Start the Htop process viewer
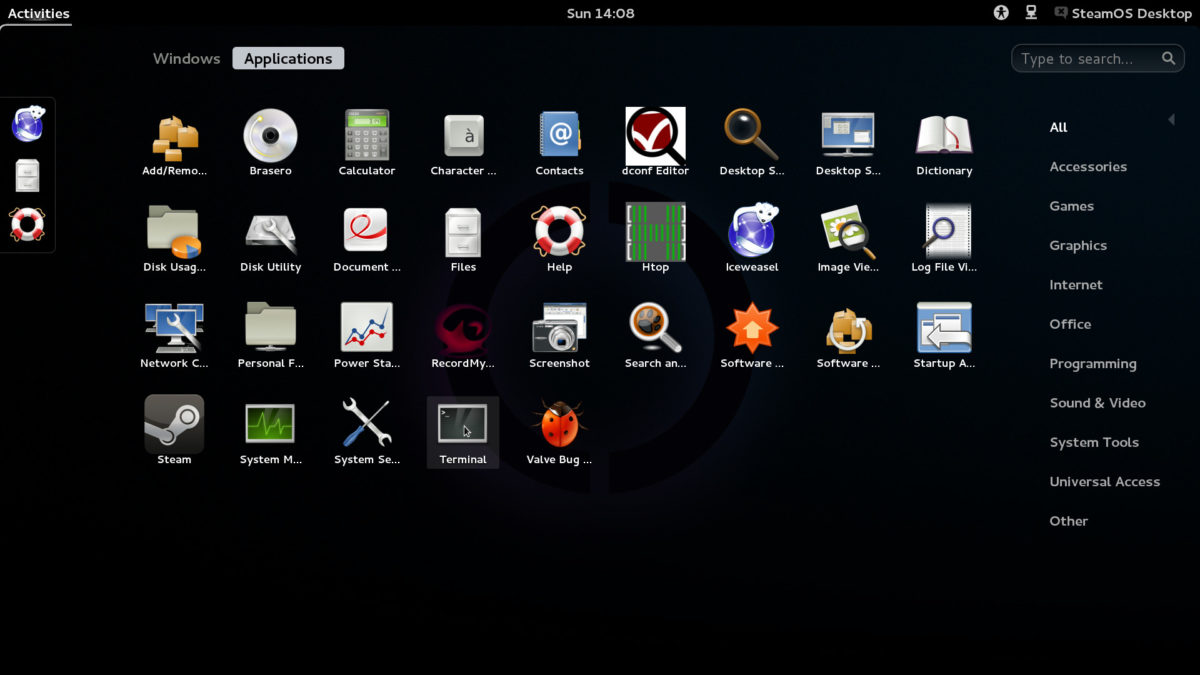Viewport: 1200px width, 675px height. click(655, 232)
